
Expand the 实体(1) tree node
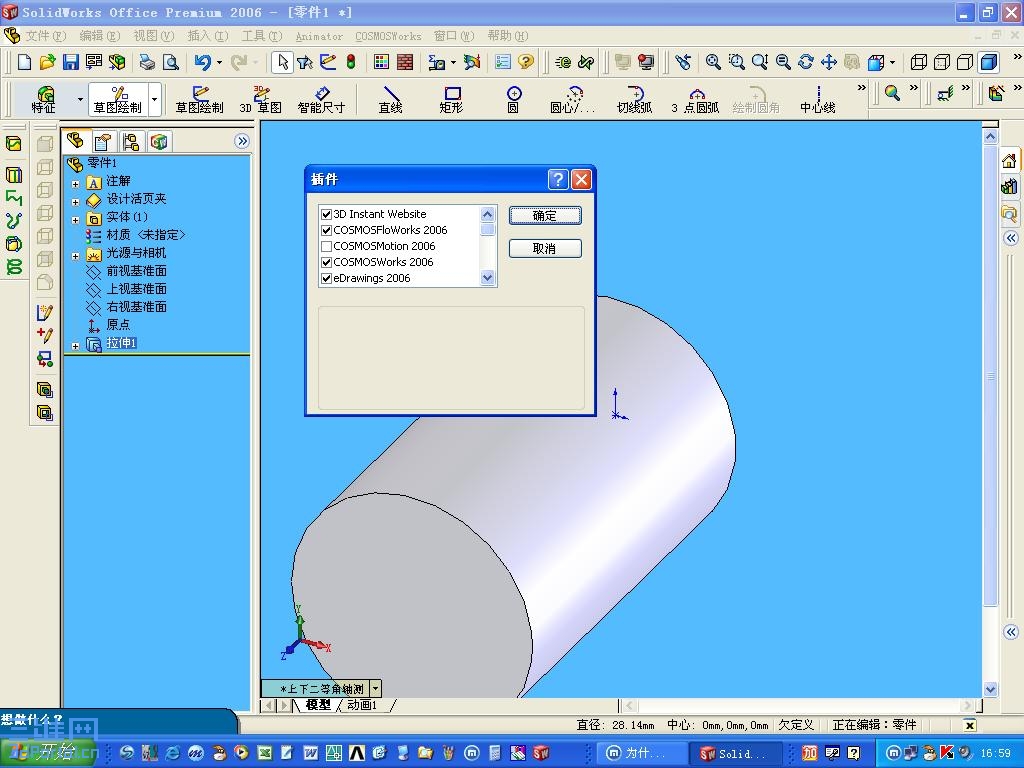tap(76, 220)
